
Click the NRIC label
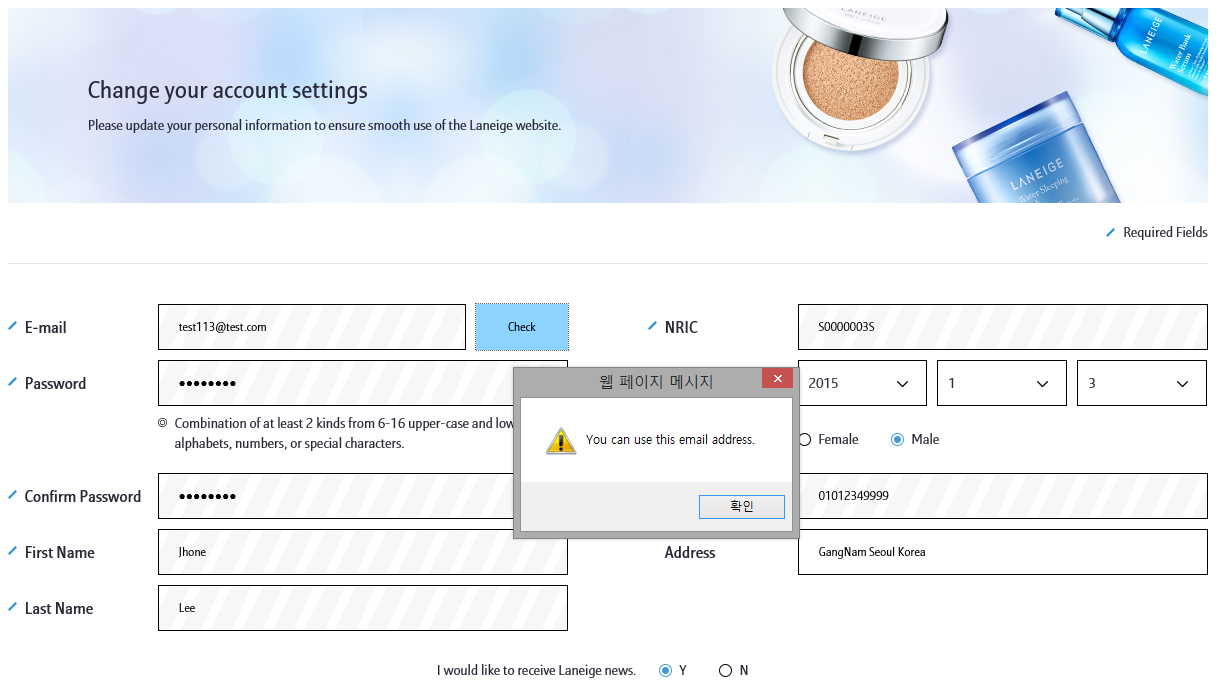681,327
